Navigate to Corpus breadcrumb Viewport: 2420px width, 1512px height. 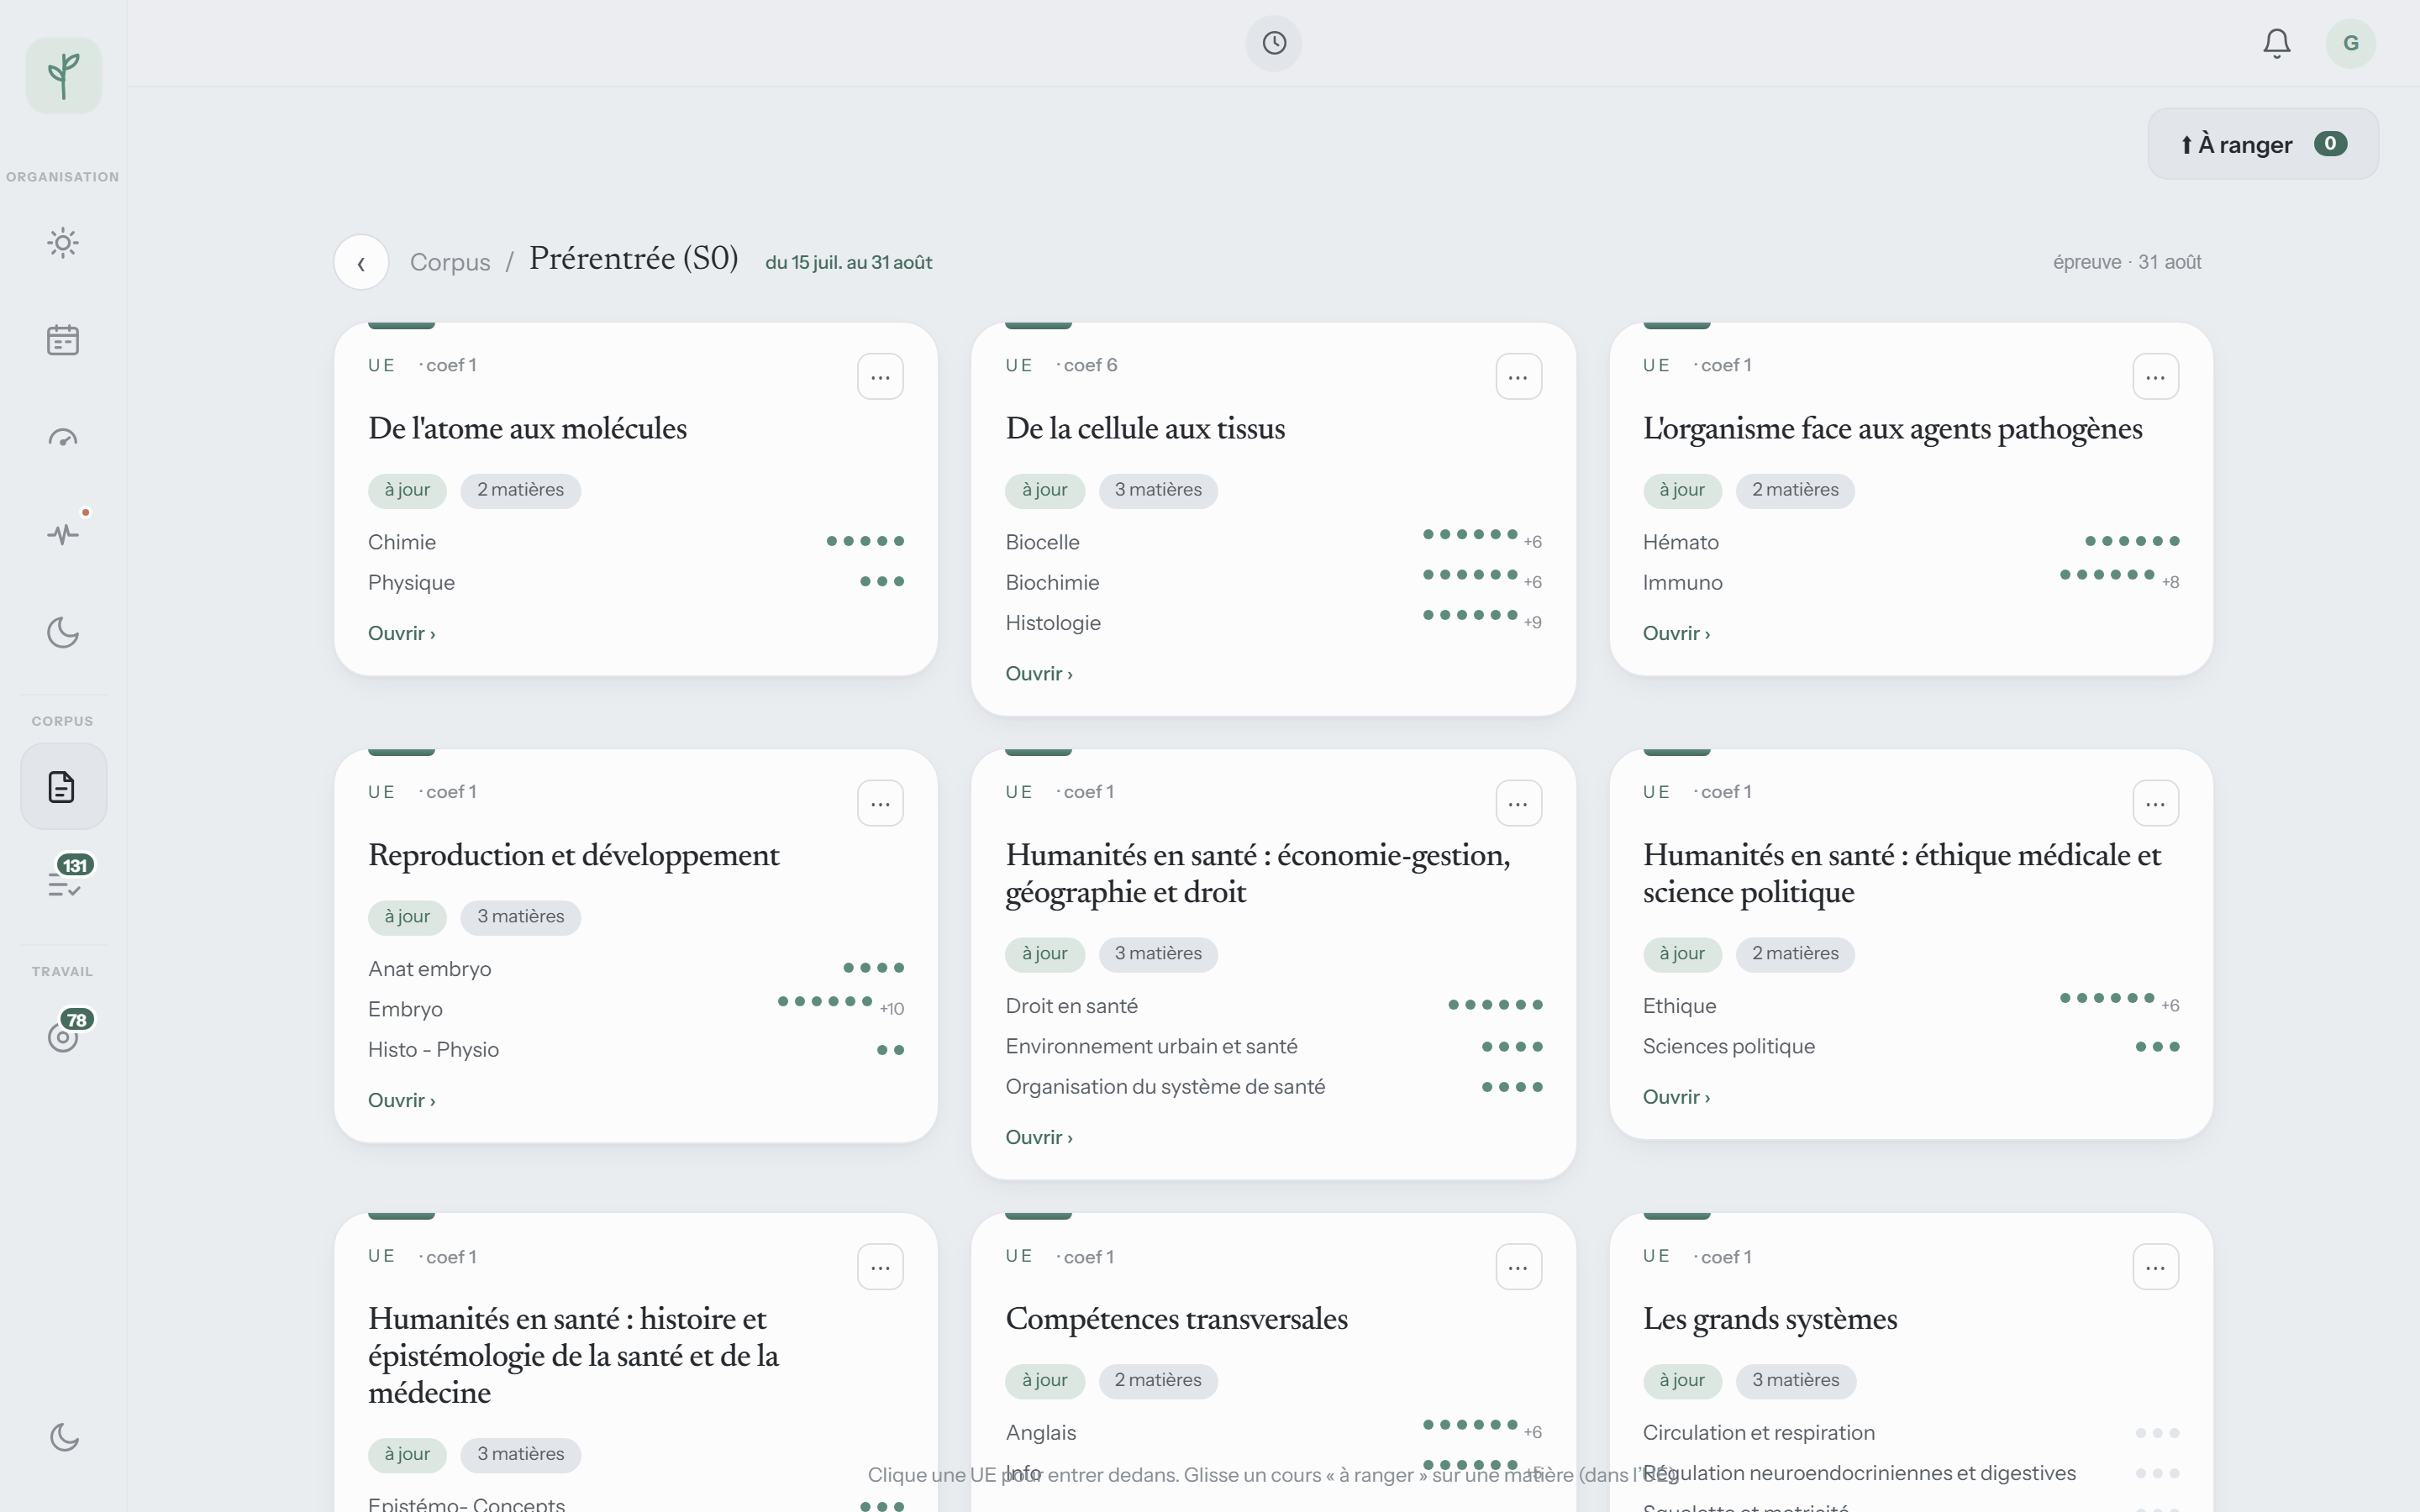[x=450, y=262]
